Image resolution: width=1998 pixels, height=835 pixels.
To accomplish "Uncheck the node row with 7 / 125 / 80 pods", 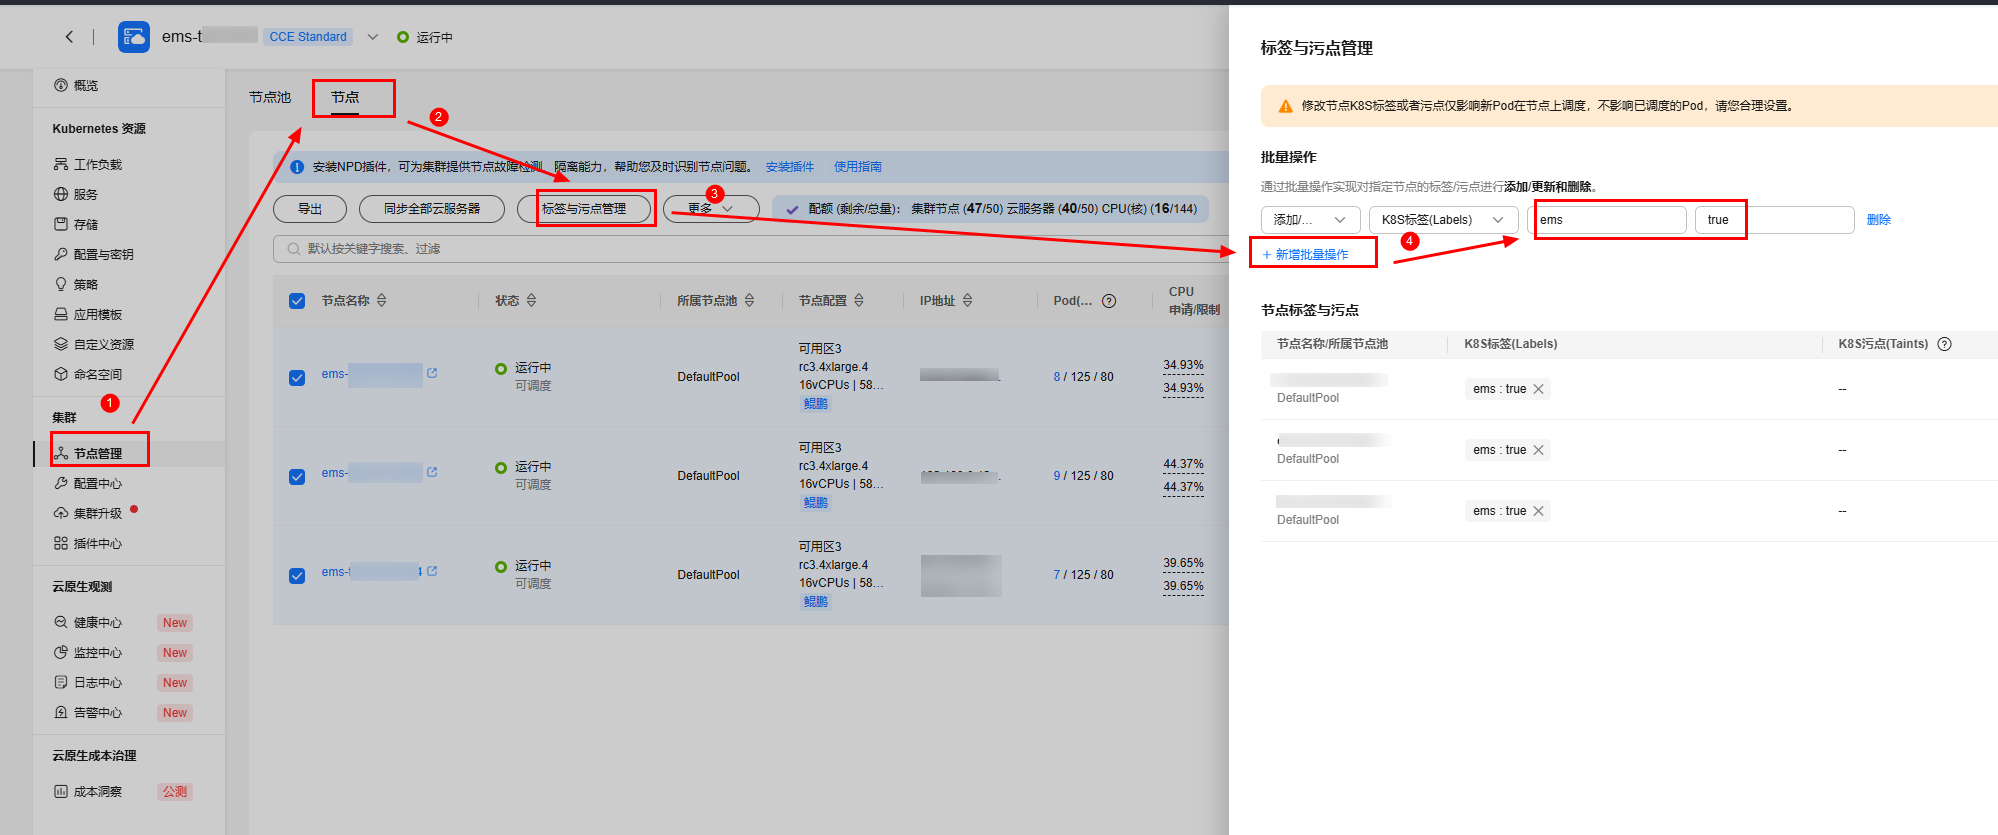I will [x=297, y=575].
